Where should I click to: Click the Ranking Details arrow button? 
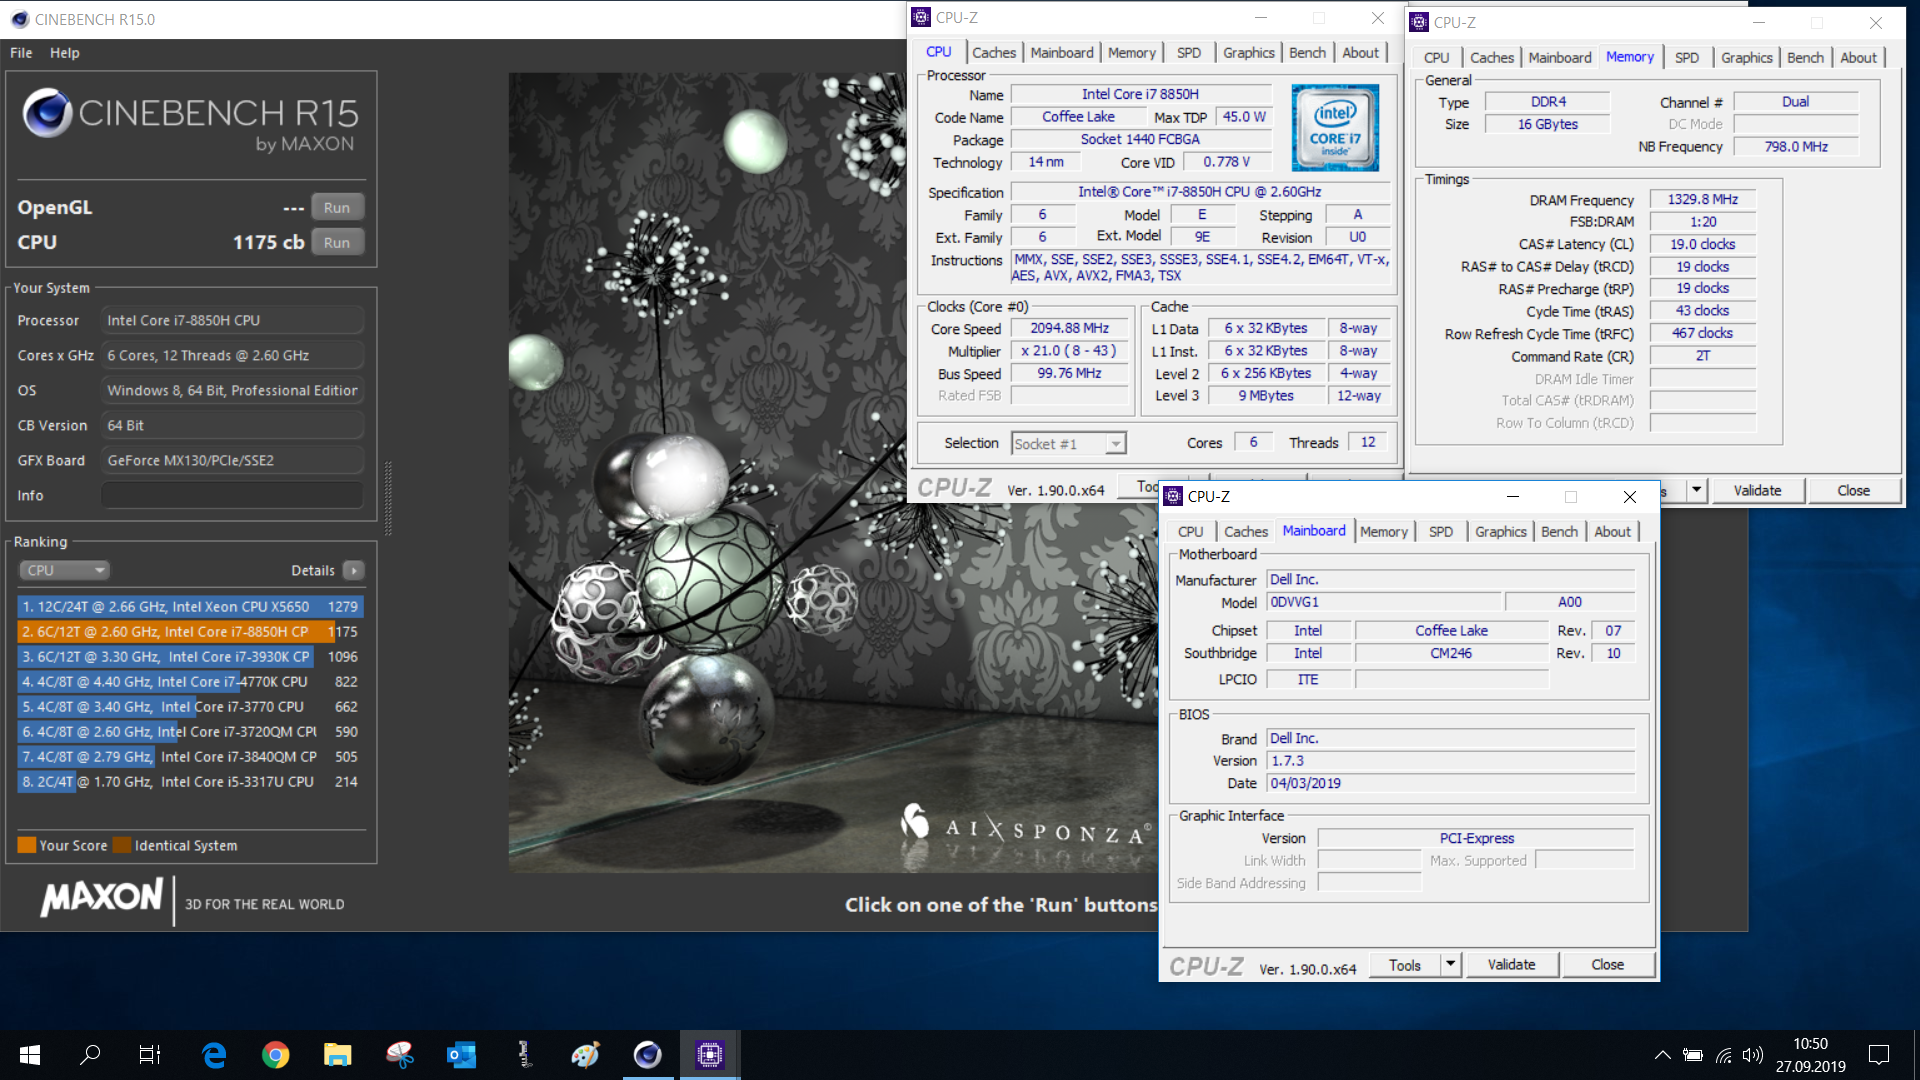tap(354, 570)
